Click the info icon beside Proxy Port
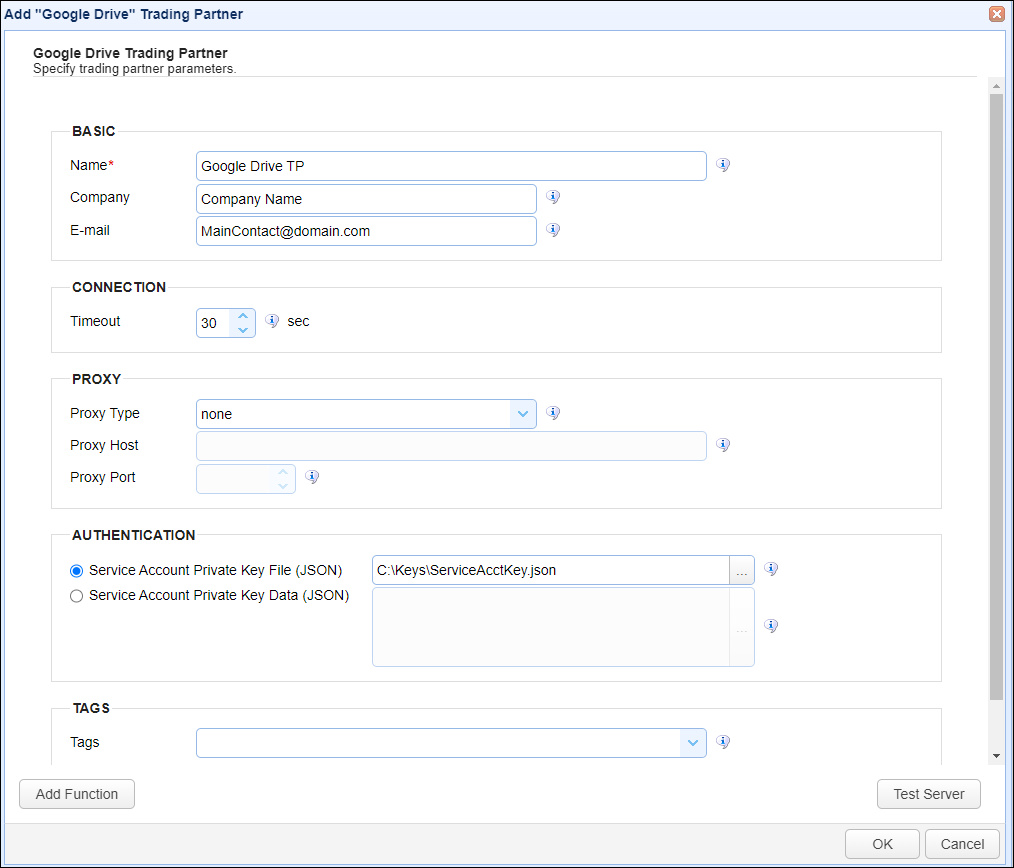Screen dimensions: 1014x868 tap(312, 477)
